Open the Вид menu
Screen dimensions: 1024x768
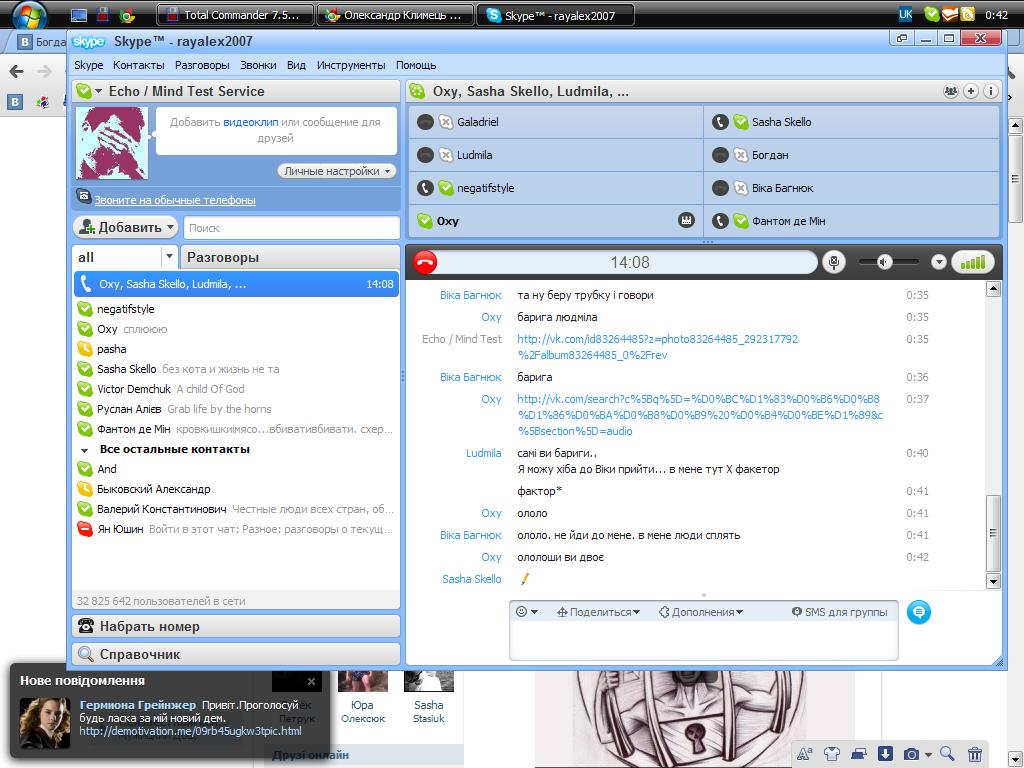click(296, 65)
